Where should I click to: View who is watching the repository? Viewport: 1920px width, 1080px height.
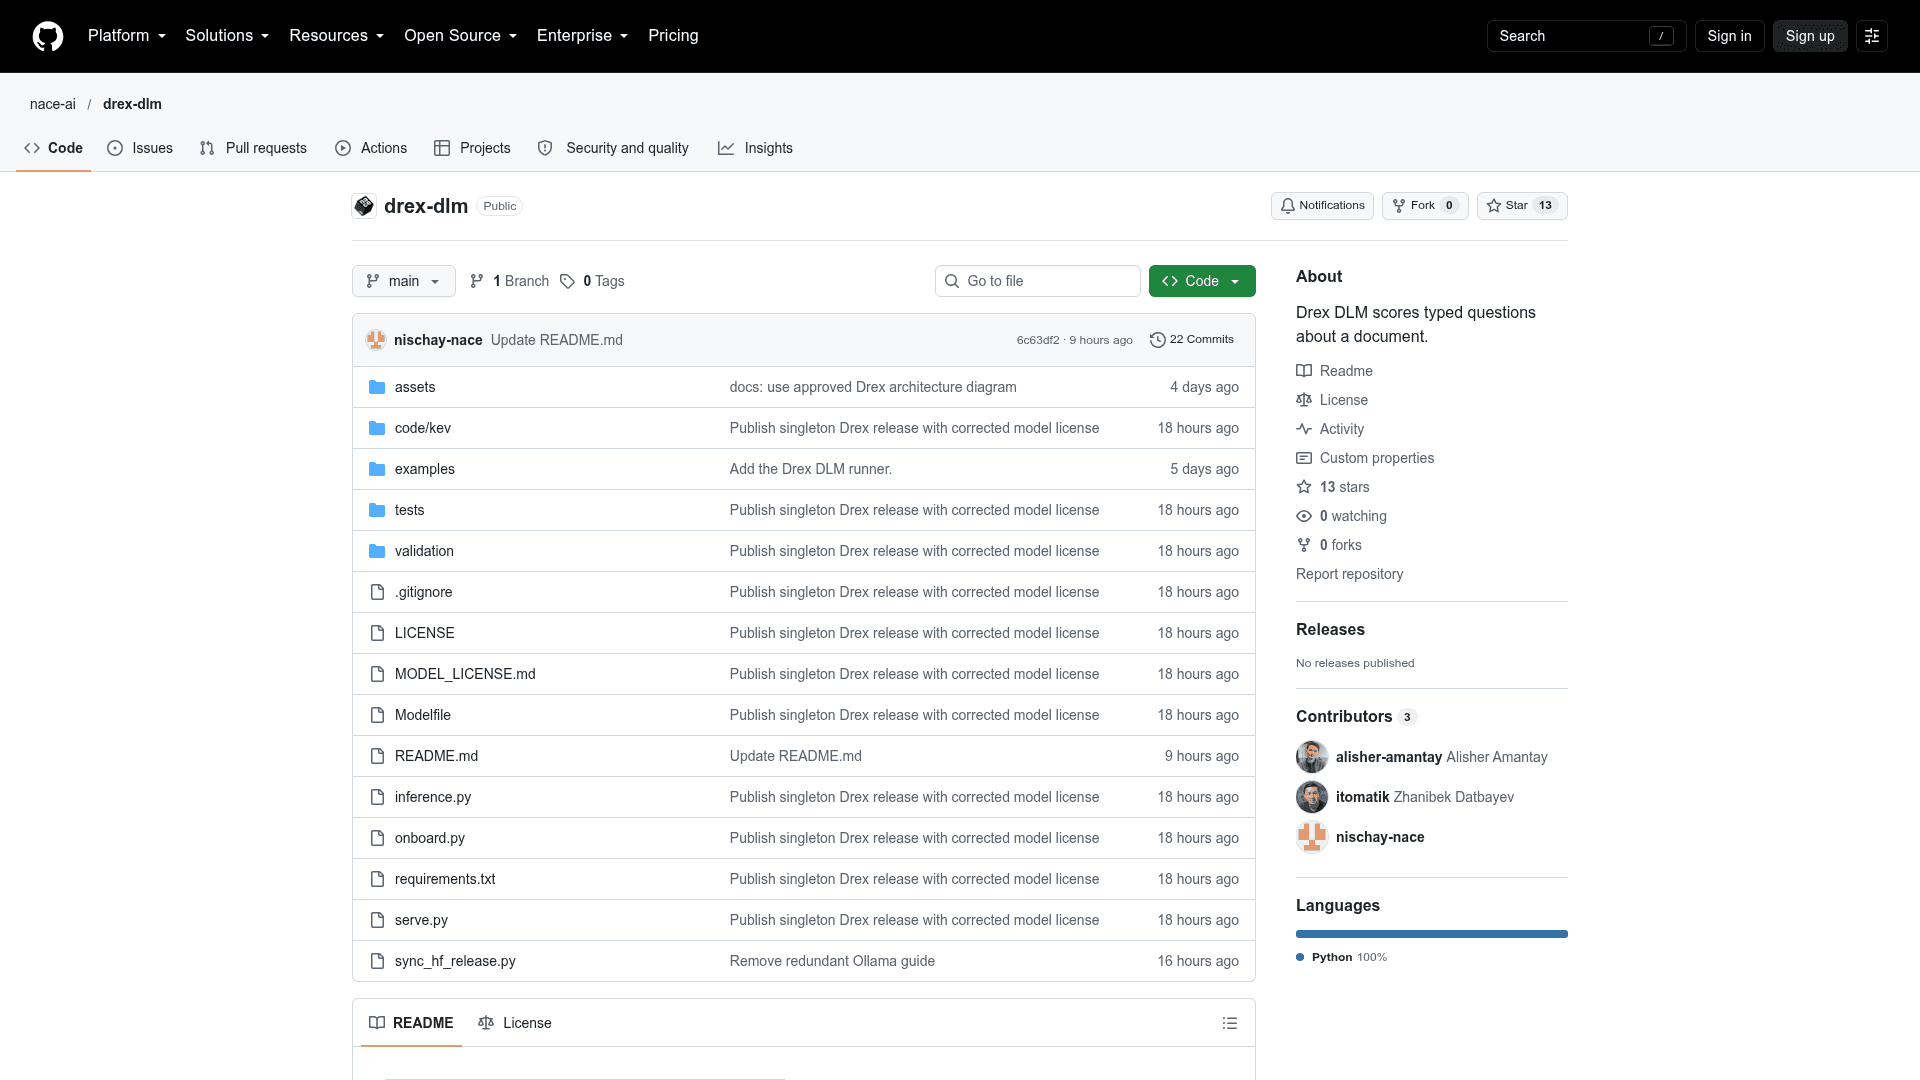1352,516
